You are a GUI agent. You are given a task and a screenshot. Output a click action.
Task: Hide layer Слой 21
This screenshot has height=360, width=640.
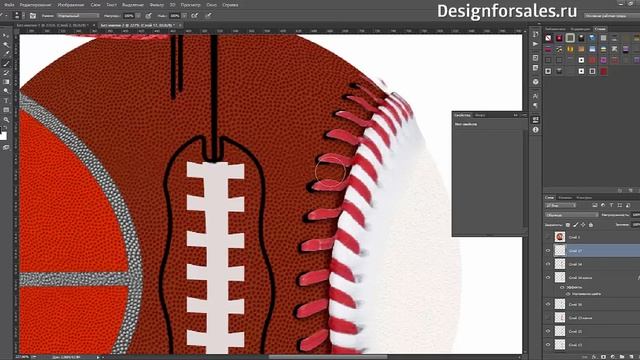(548, 331)
